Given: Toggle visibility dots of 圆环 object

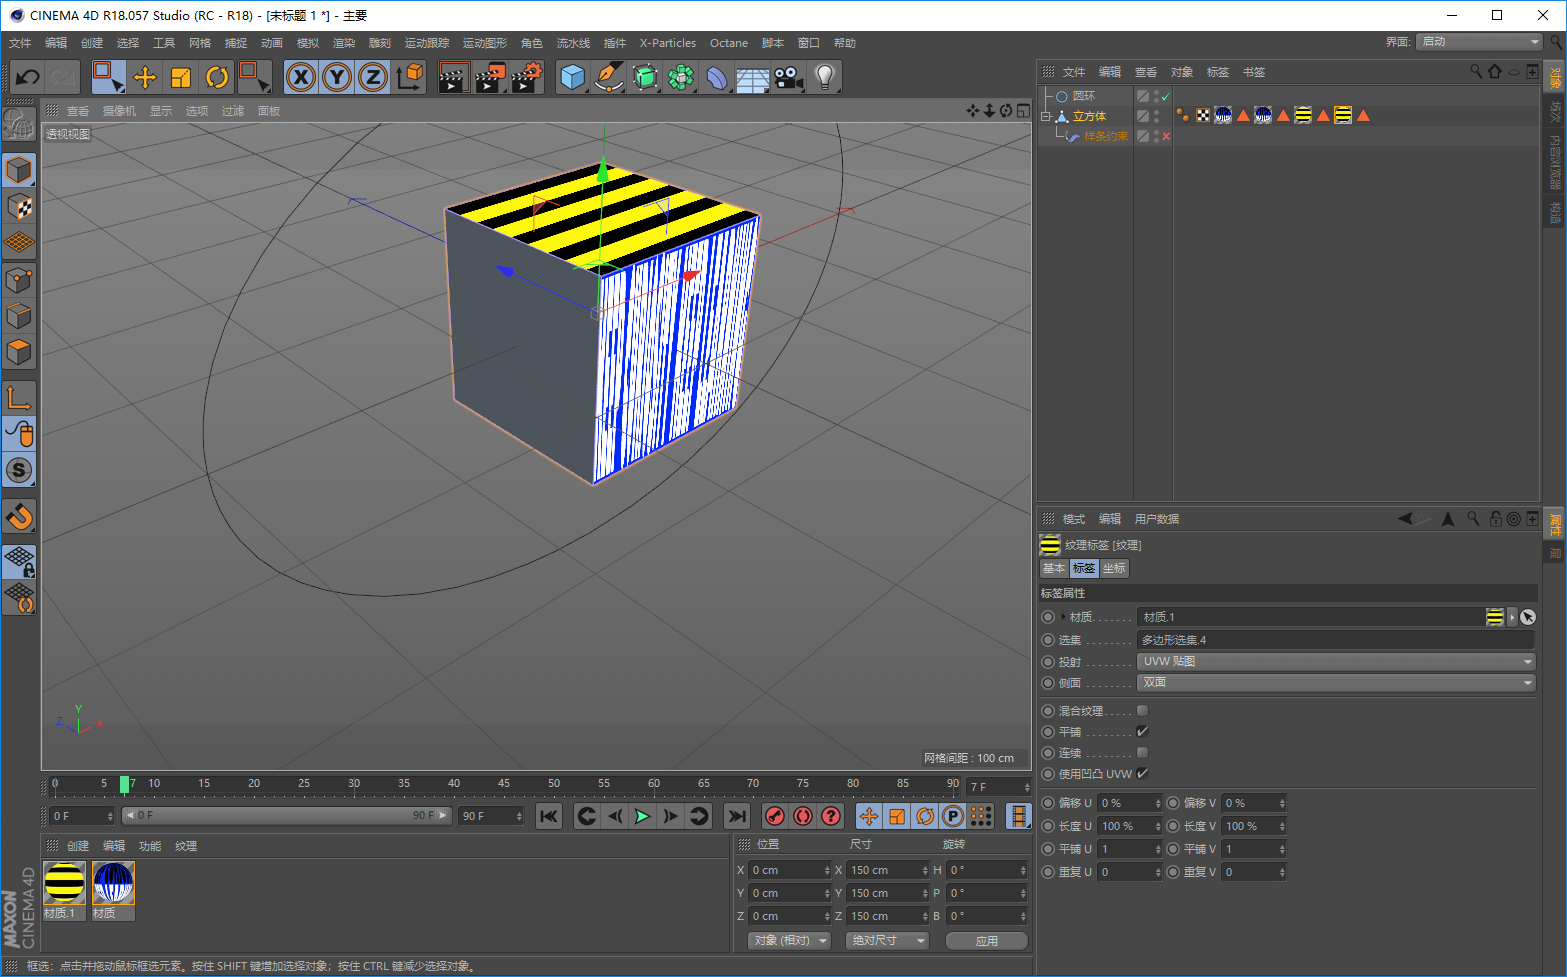Looking at the screenshot, I should pos(1157,96).
